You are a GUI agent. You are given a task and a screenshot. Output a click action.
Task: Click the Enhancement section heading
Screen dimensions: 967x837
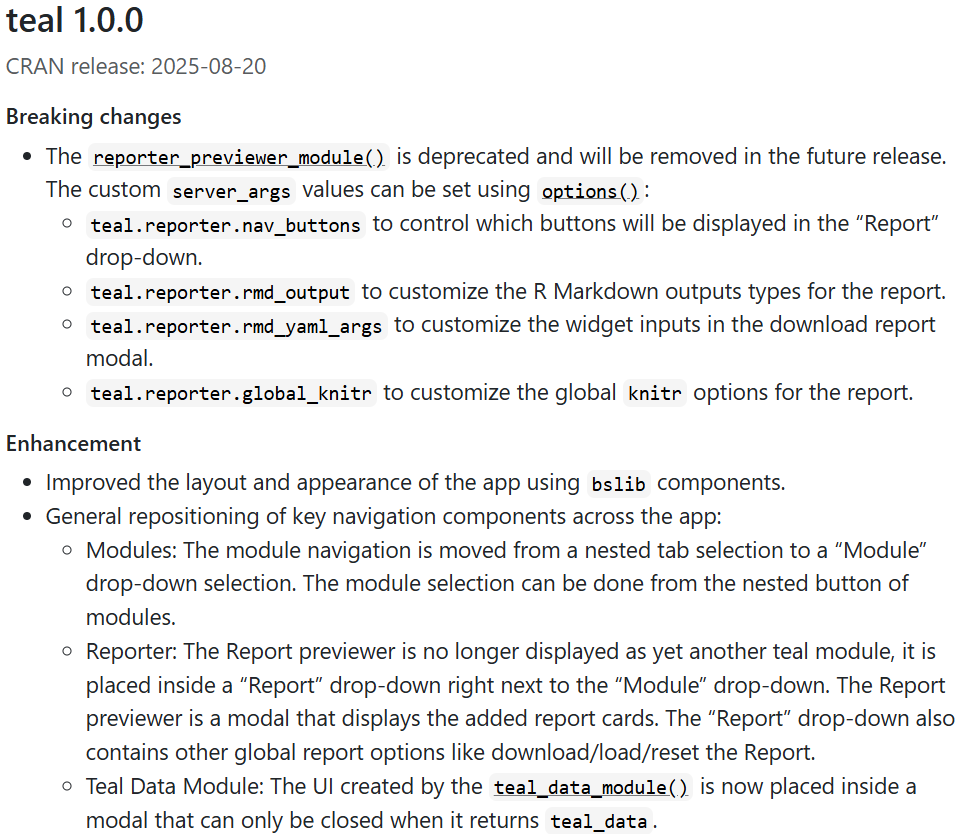pyautogui.click(x=74, y=443)
